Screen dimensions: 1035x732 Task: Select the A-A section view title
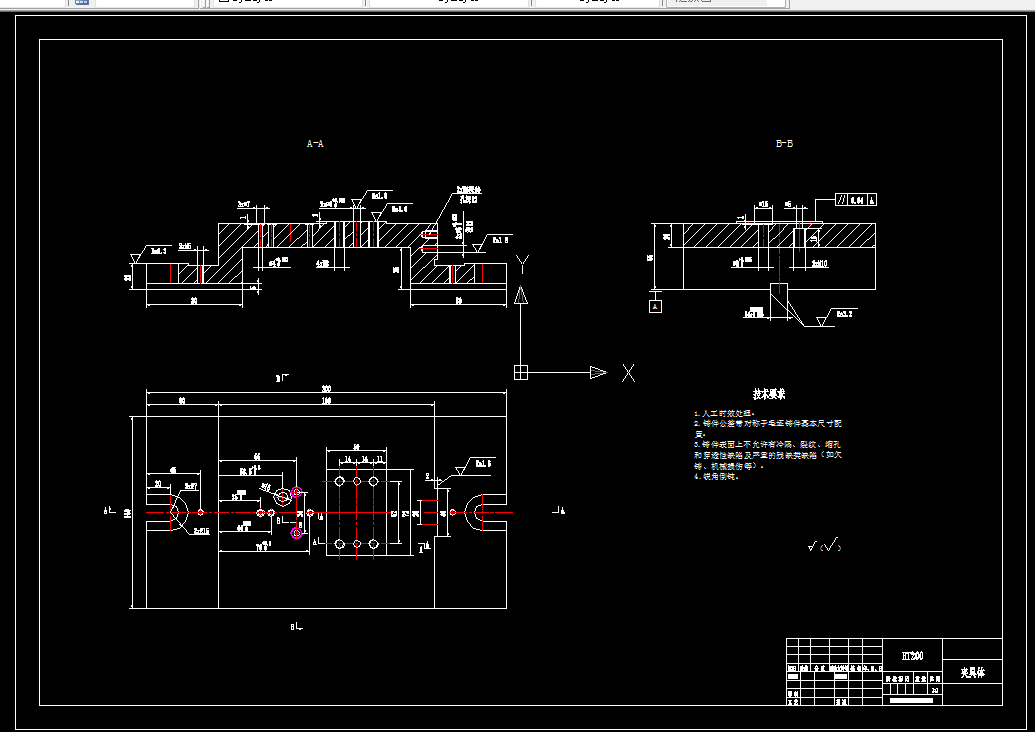pyautogui.click(x=315, y=143)
